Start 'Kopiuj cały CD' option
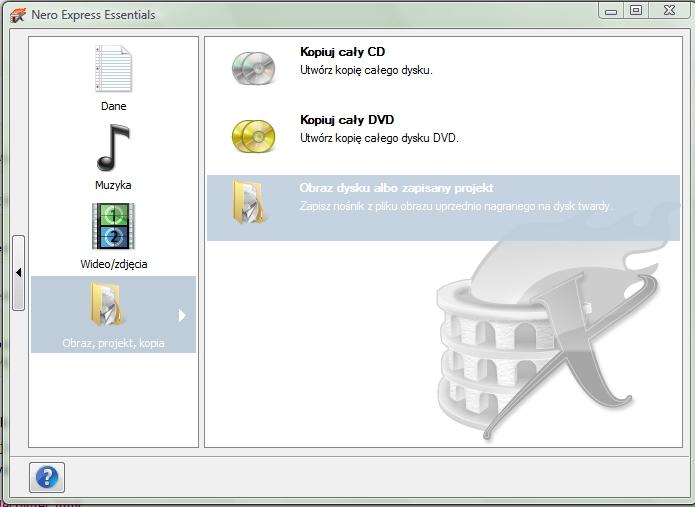The width and height of the screenshot is (695, 507). [343, 52]
